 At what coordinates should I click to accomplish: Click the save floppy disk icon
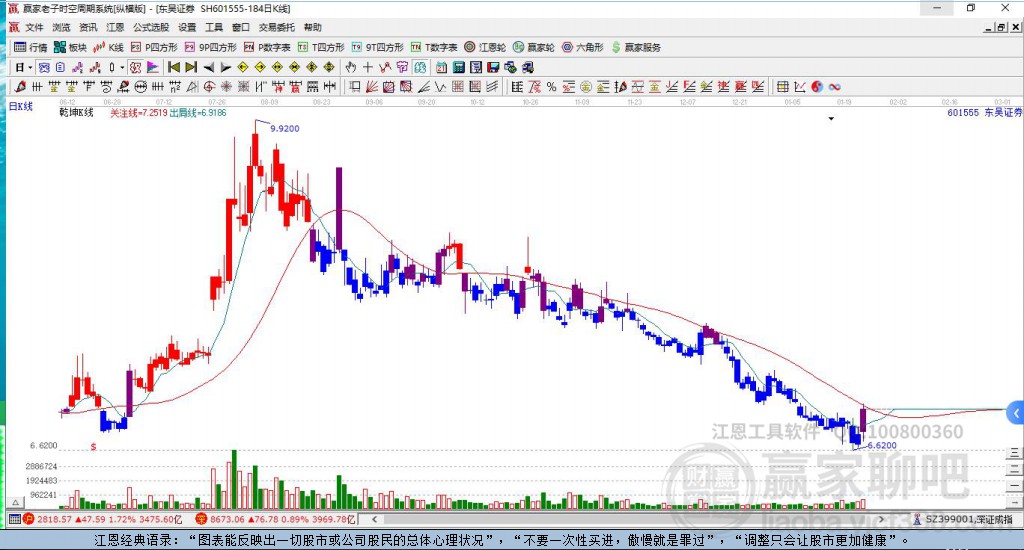click(493, 67)
